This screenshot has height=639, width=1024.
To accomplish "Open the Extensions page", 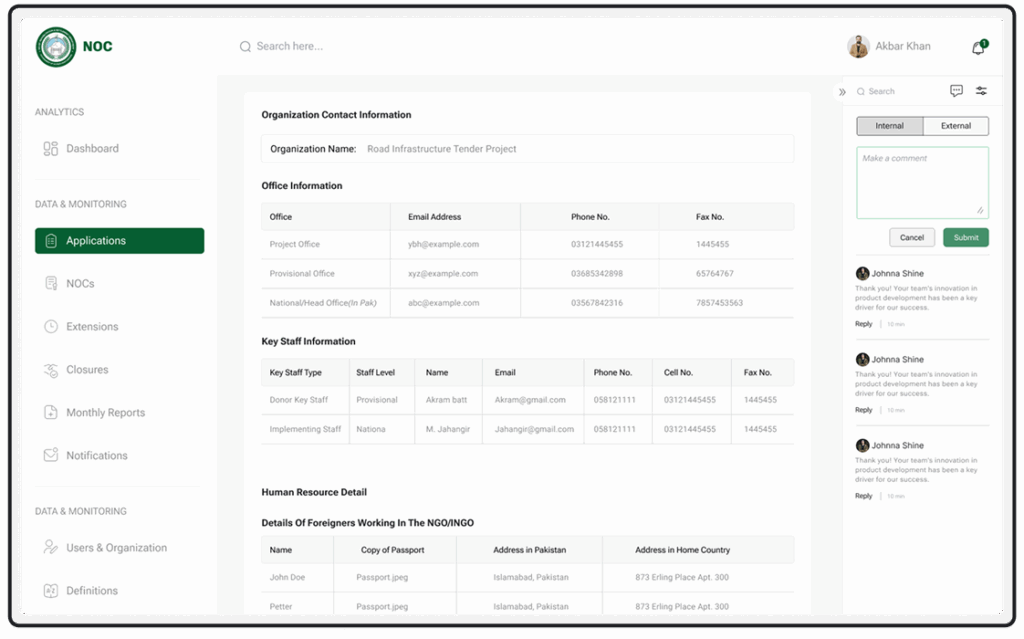I will coord(92,327).
